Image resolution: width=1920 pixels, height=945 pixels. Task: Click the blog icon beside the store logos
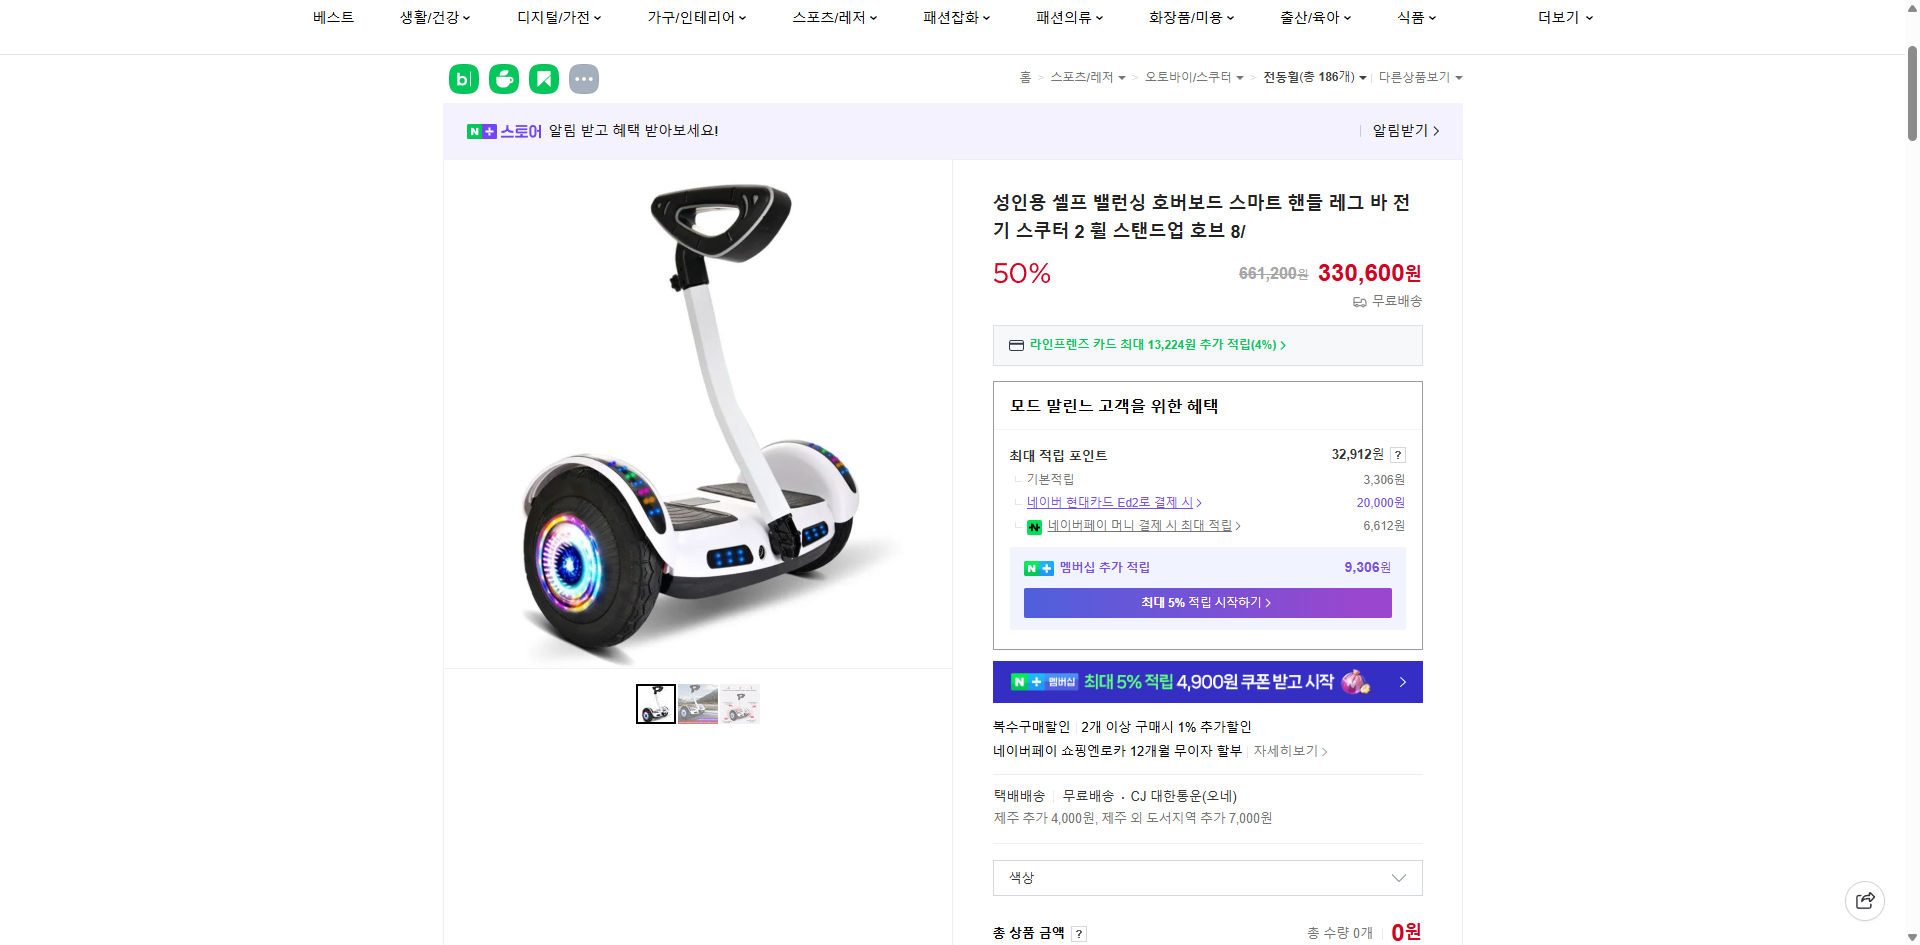pos(463,78)
